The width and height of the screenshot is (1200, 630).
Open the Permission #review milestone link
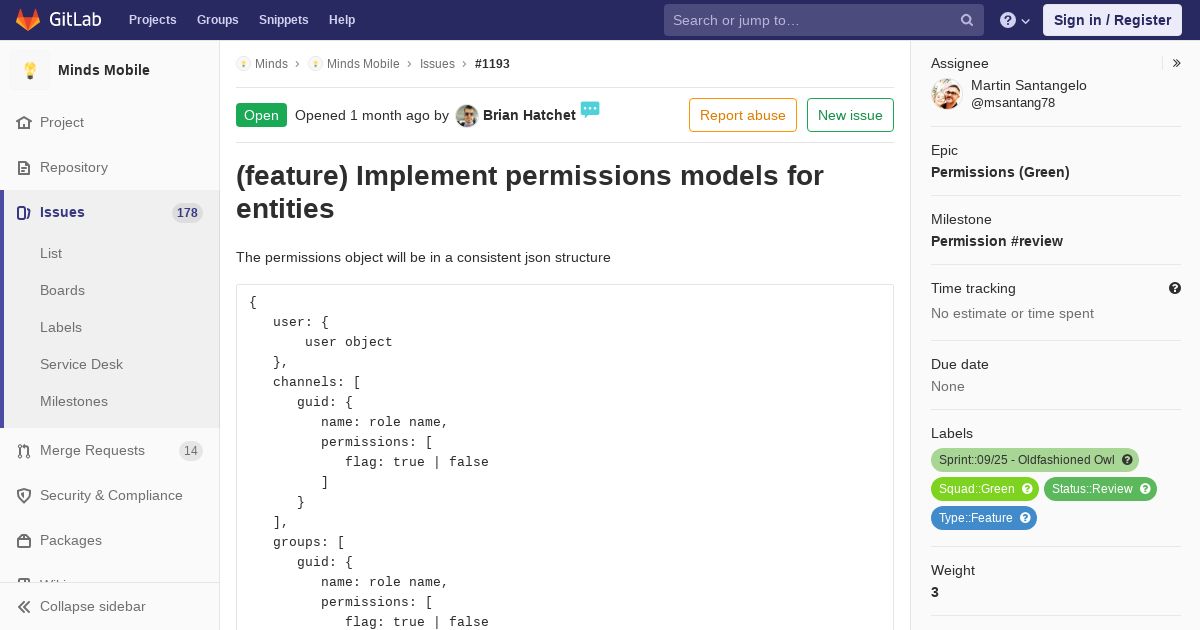click(997, 241)
